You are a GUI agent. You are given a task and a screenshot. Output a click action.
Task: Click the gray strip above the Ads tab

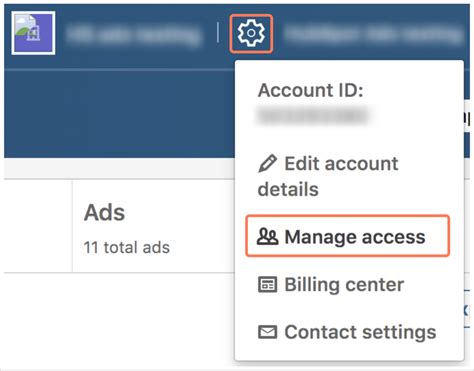pos(119,168)
